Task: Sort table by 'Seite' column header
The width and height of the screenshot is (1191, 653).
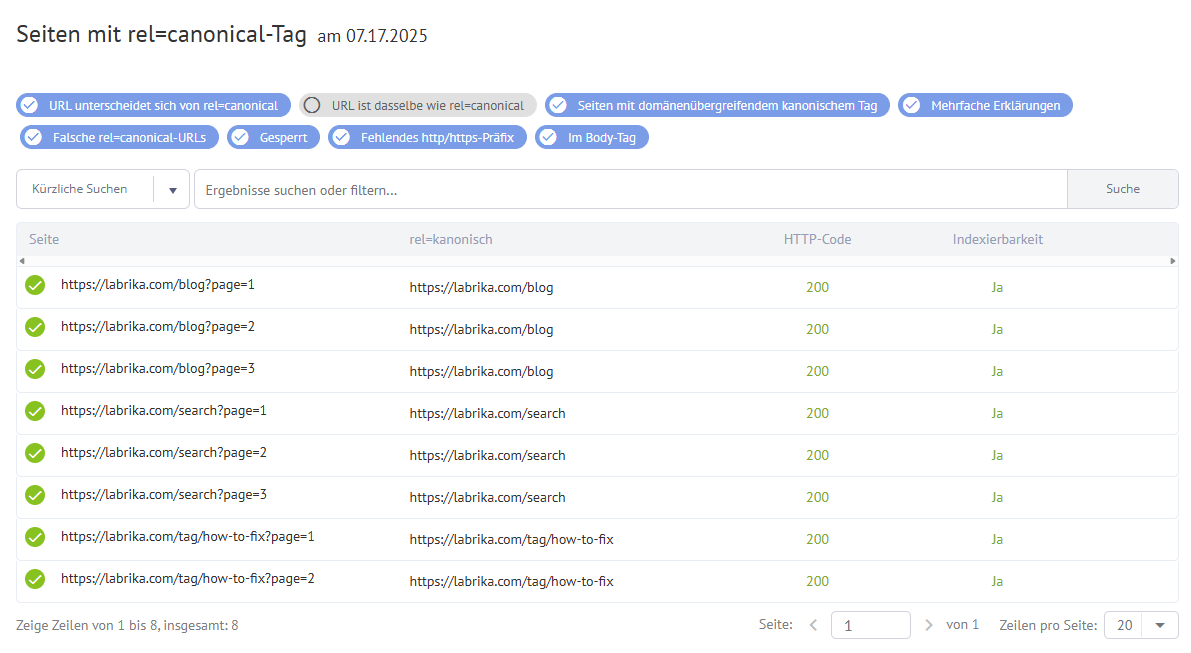Action: 44,239
